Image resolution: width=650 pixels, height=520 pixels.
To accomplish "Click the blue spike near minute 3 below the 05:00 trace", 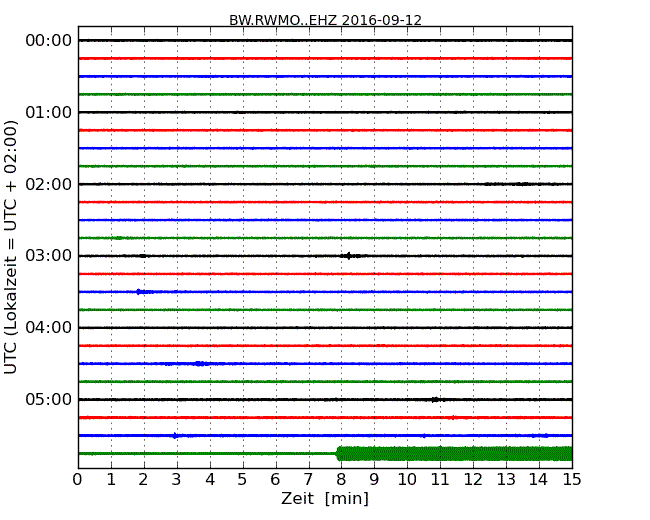I will coord(175,435).
